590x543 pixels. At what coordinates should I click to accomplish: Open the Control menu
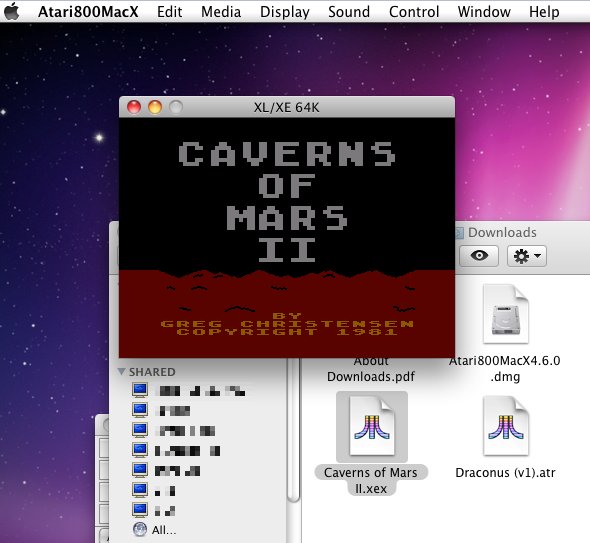coord(414,12)
